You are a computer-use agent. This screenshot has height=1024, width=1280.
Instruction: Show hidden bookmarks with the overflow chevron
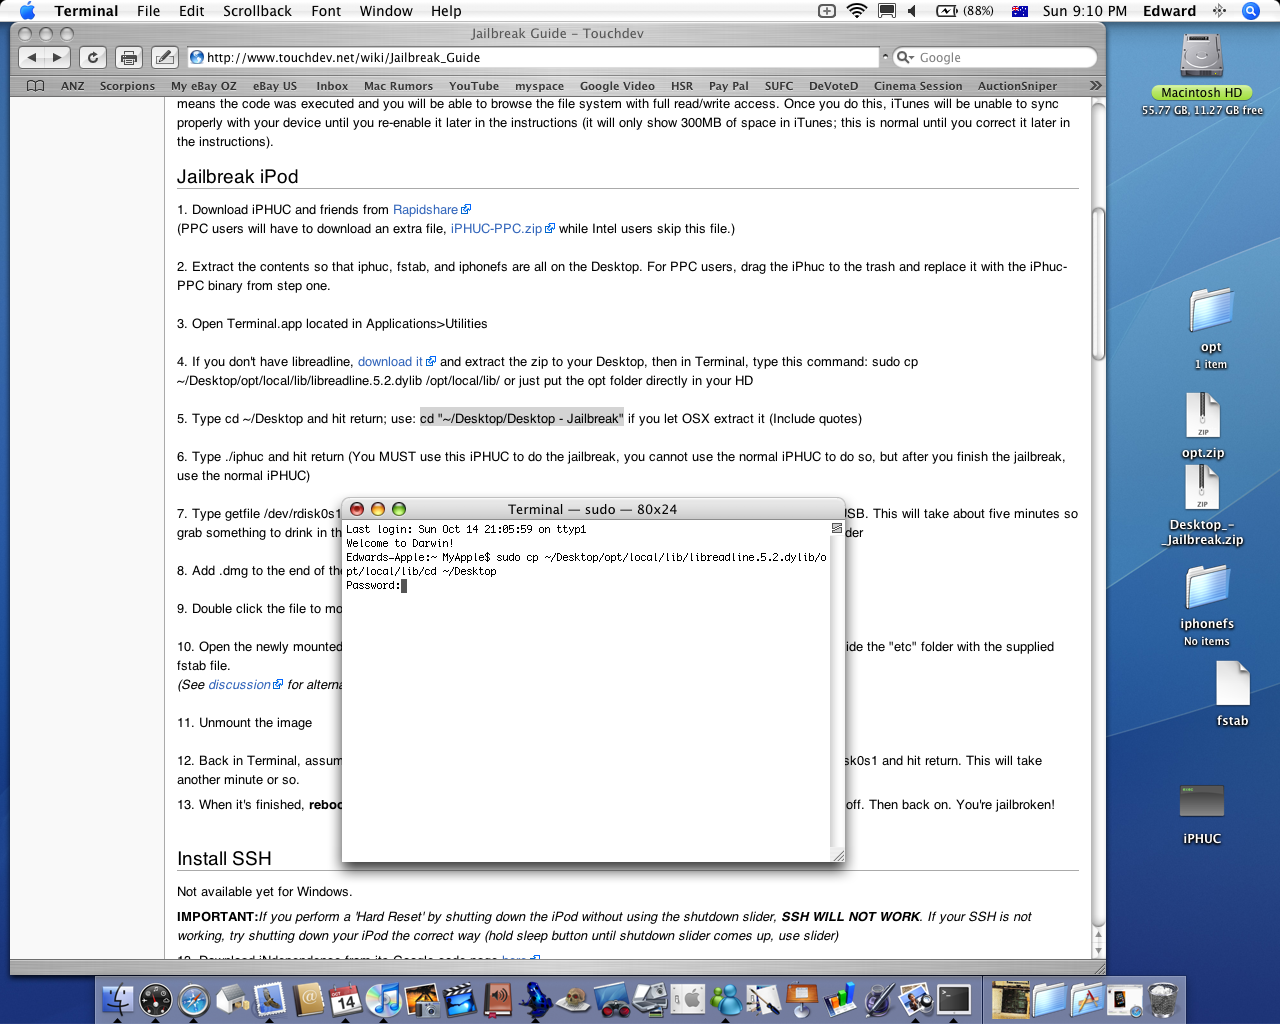pyautogui.click(x=1095, y=86)
